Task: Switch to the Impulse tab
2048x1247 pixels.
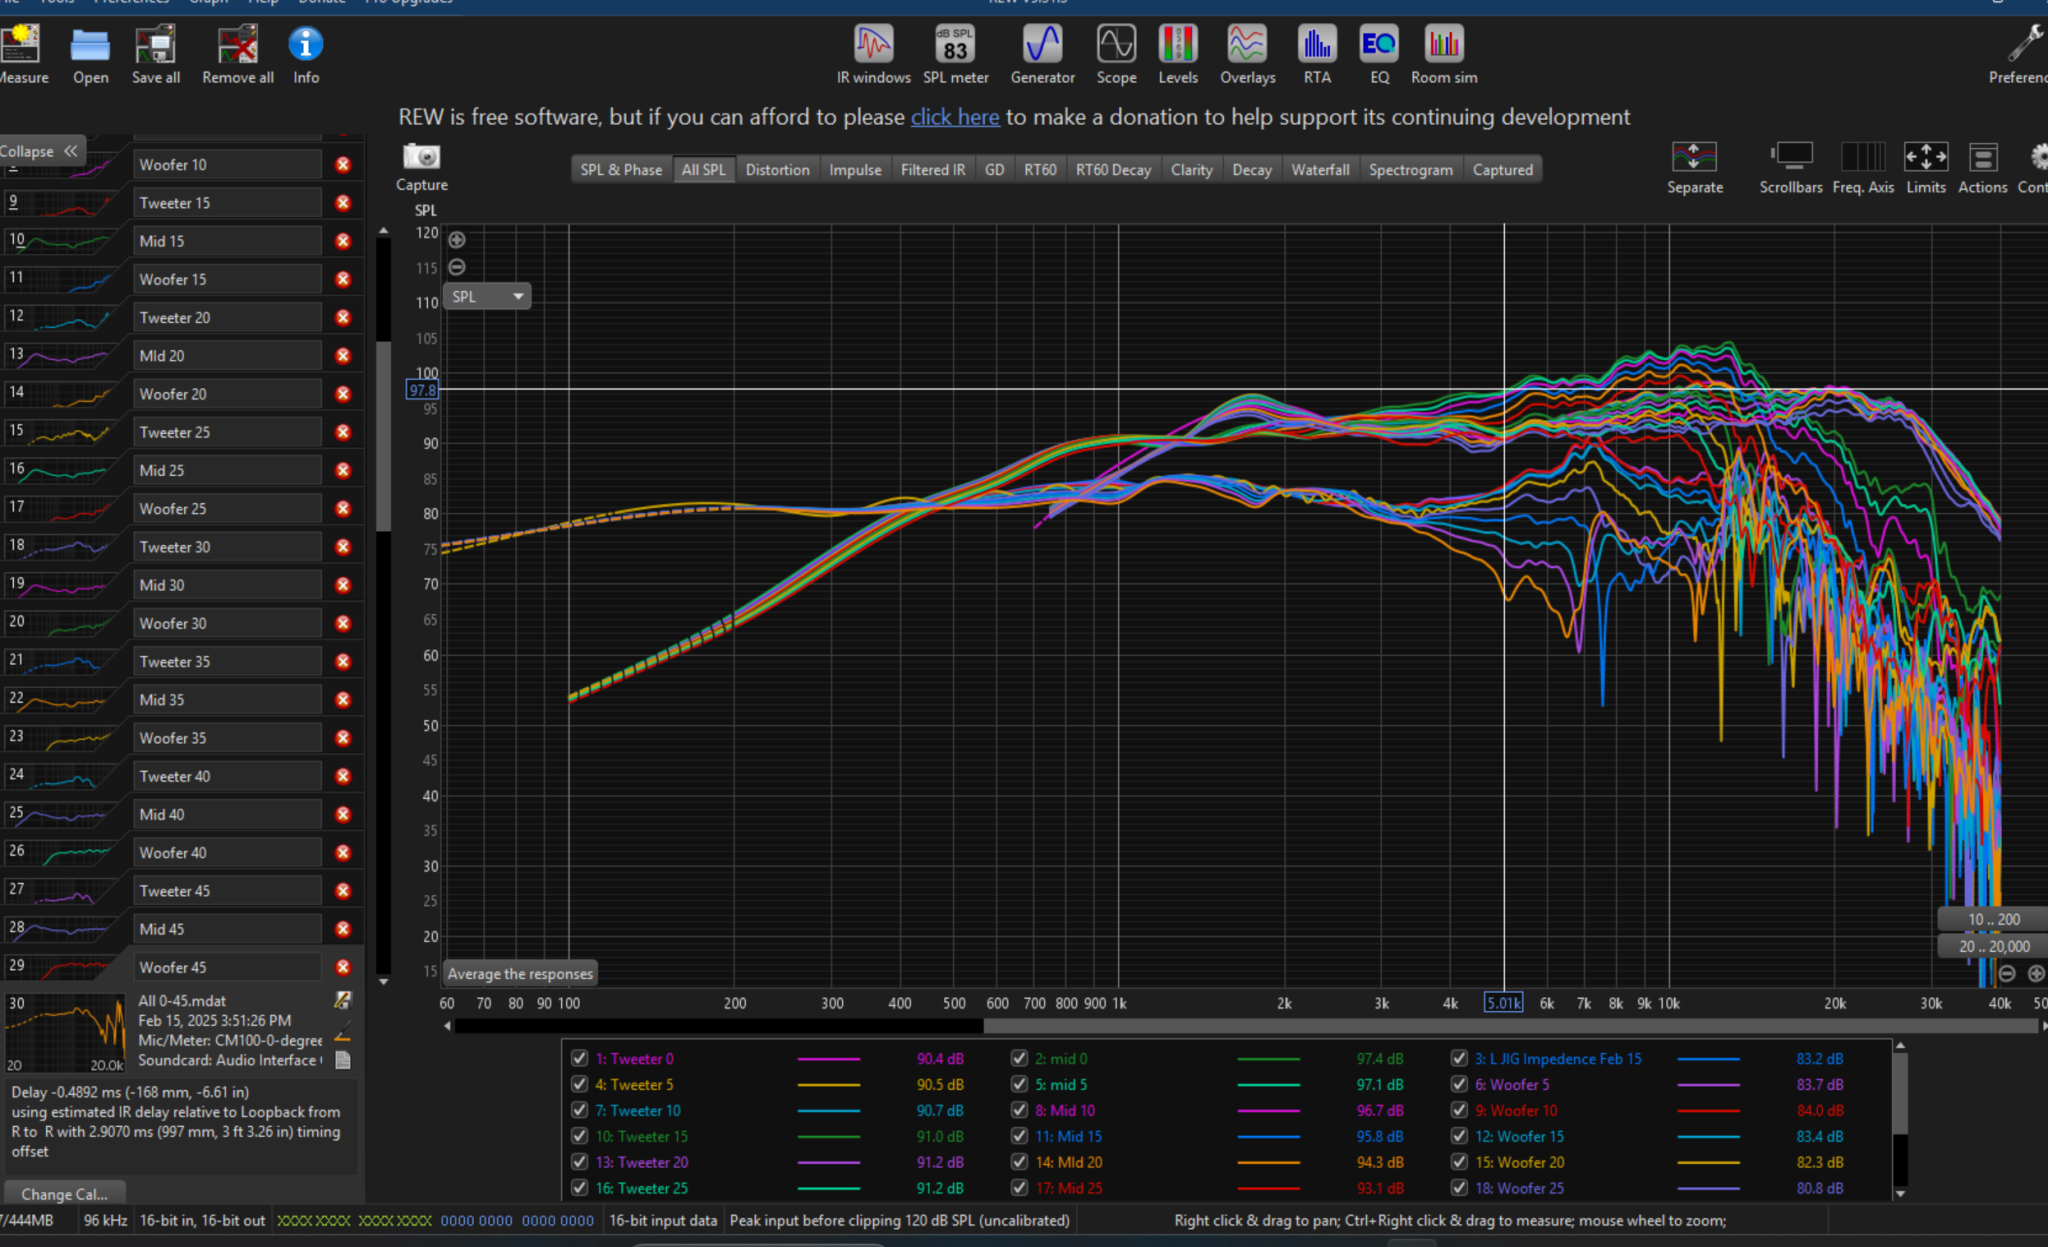Action: pyautogui.click(x=855, y=170)
